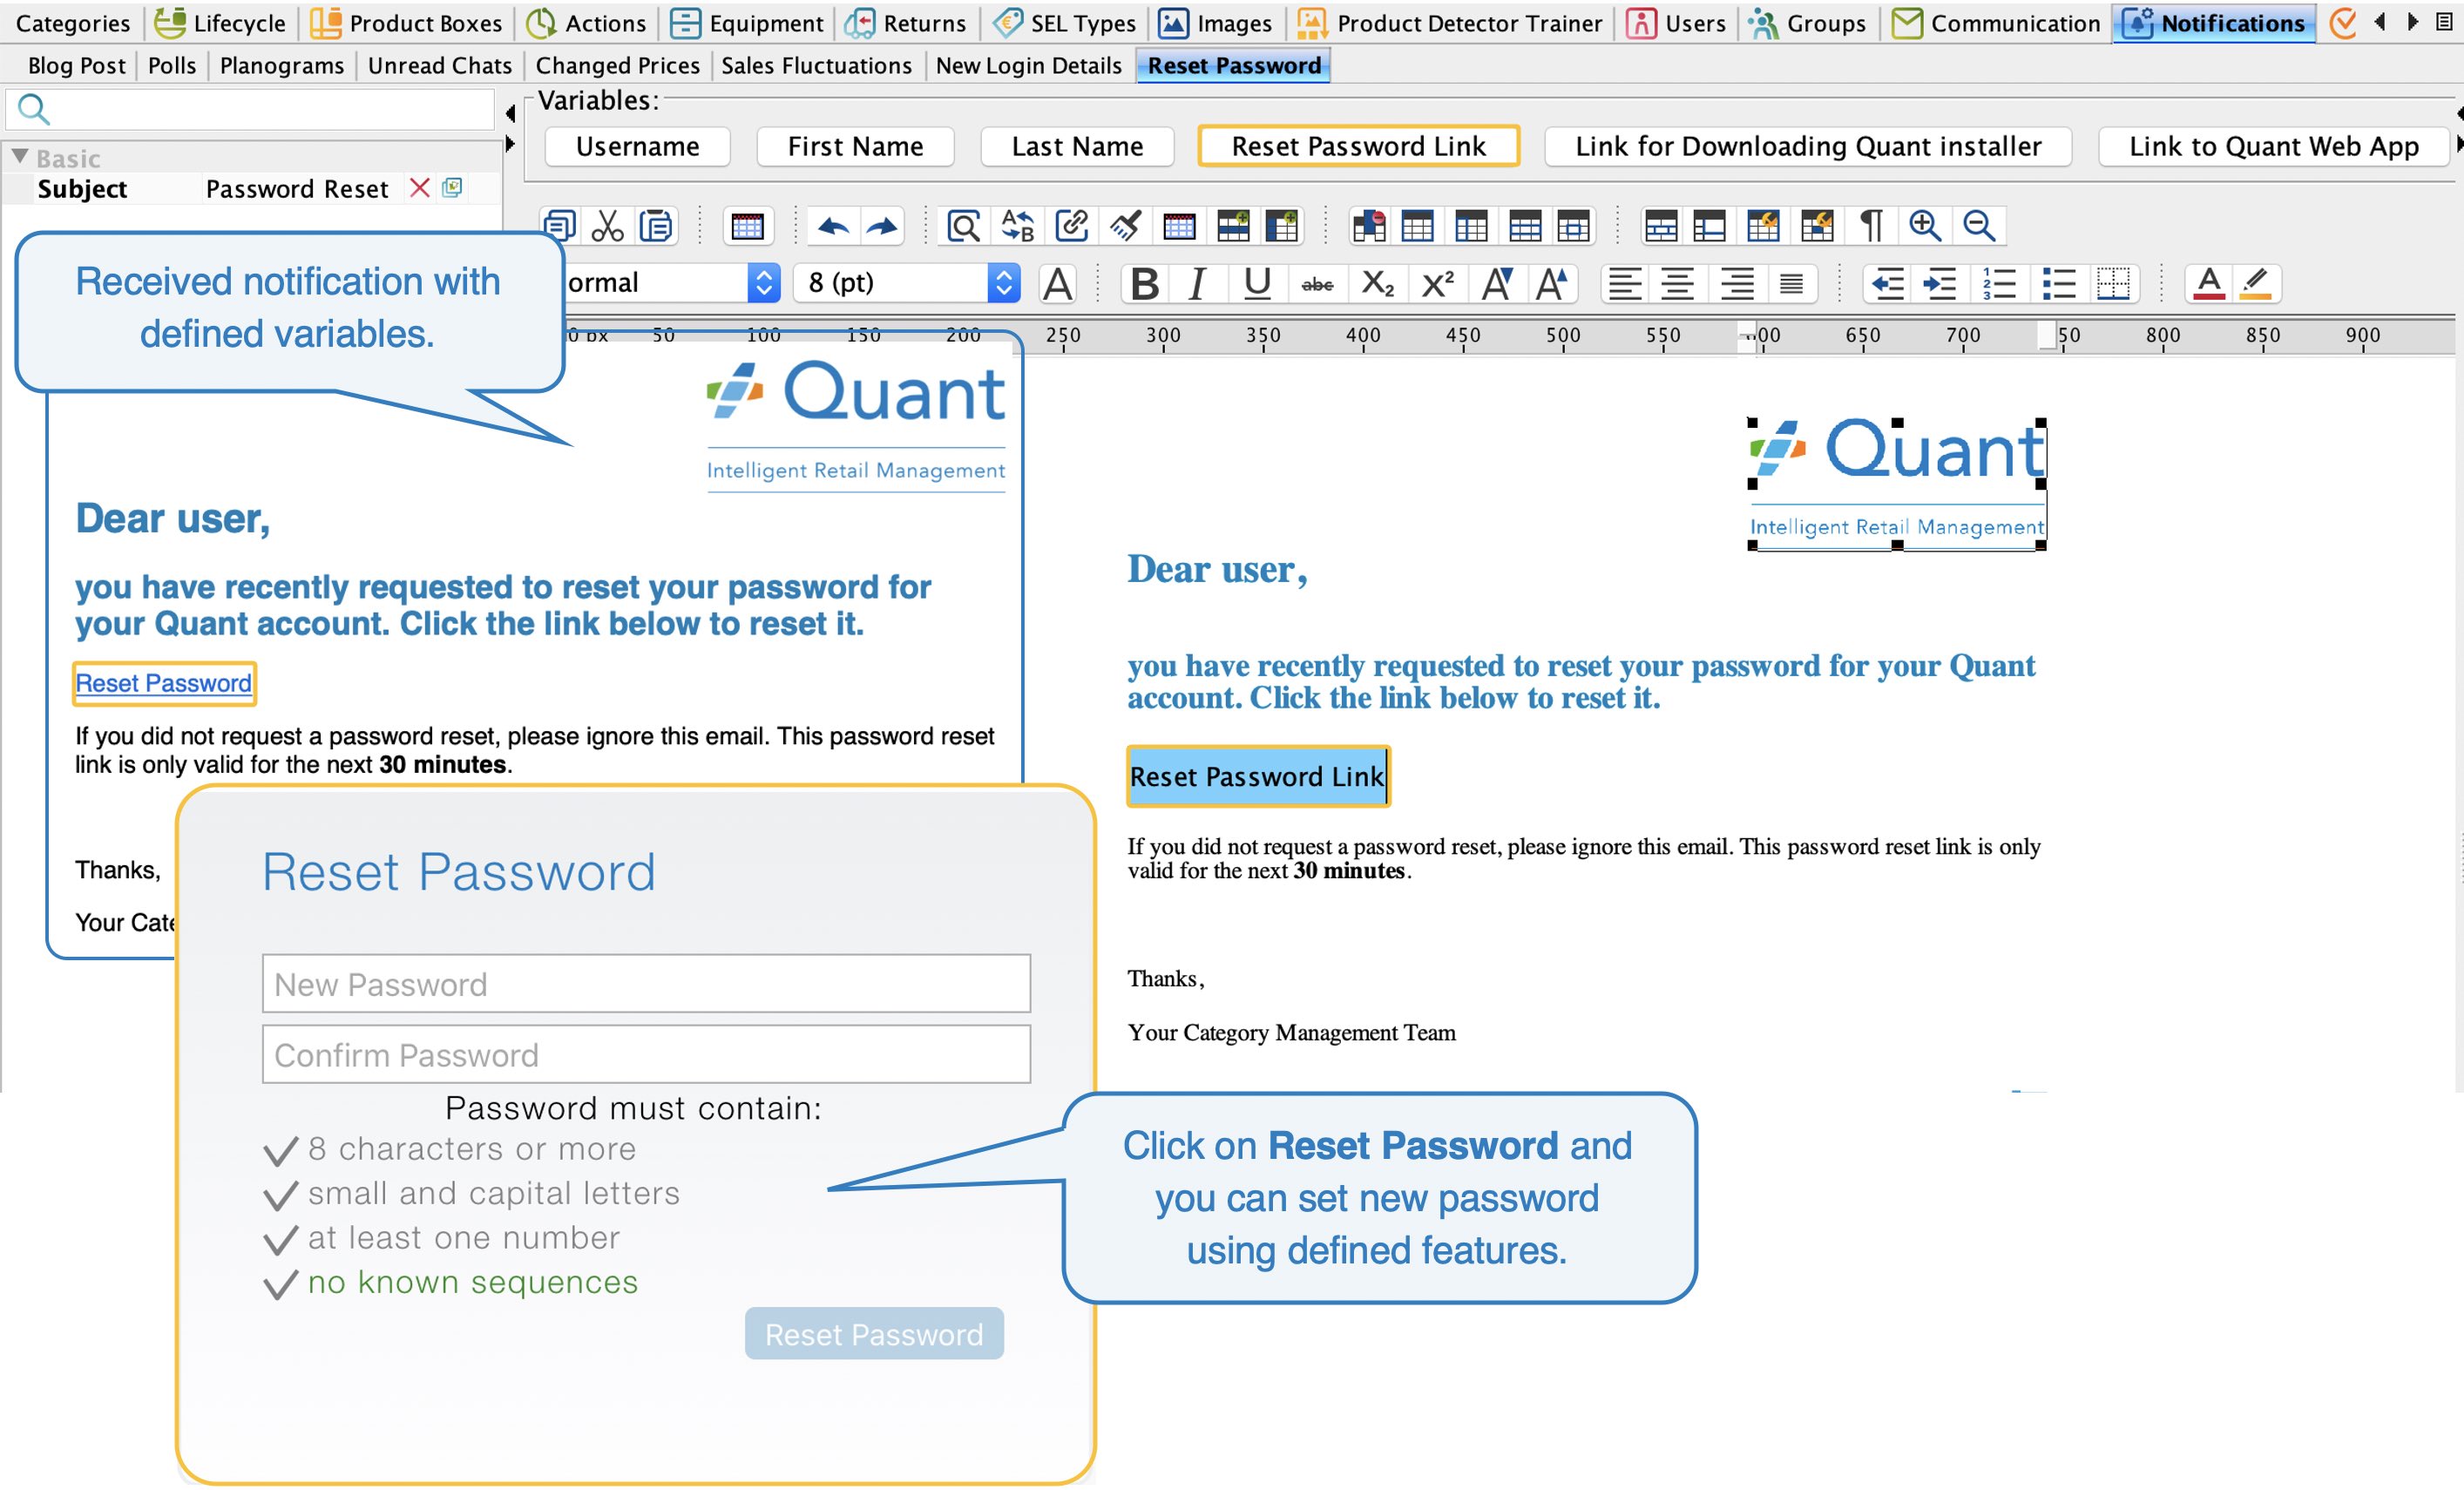Insert a numbered list

1999,284
